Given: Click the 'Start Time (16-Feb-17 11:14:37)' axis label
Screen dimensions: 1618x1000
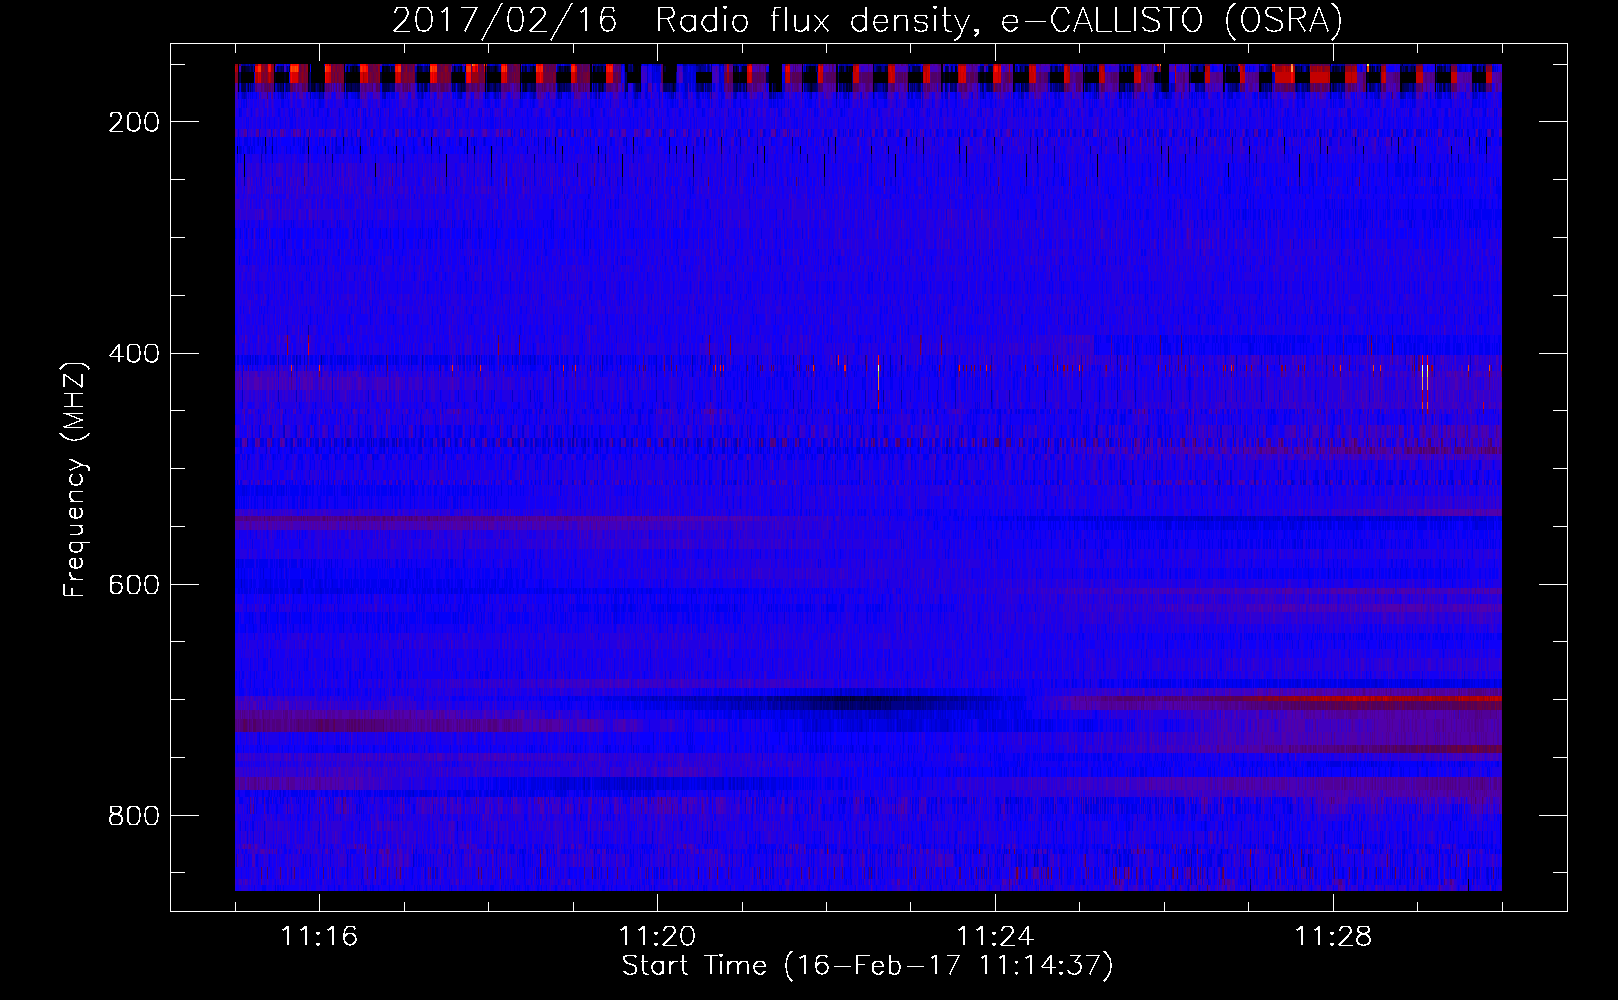Looking at the screenshot, I should click(x=867, y=966).
